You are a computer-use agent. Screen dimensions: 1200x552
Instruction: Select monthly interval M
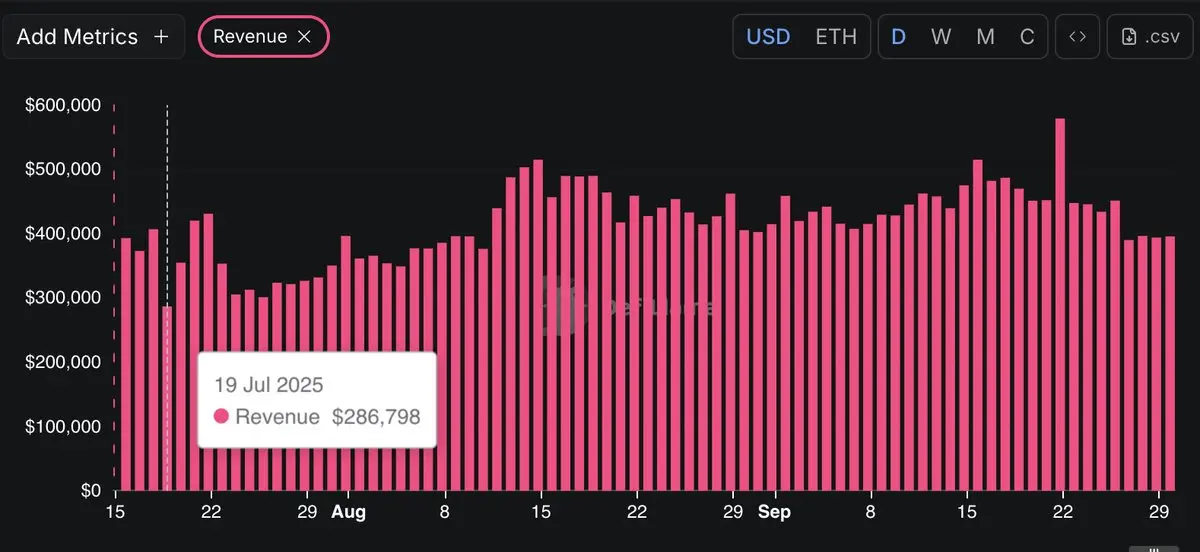[x=986, y=37]
